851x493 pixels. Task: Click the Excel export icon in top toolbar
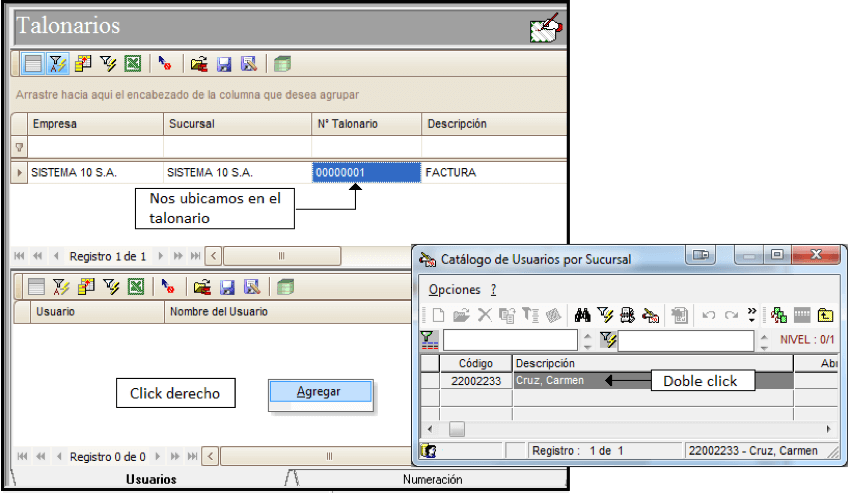click(133, 64)
